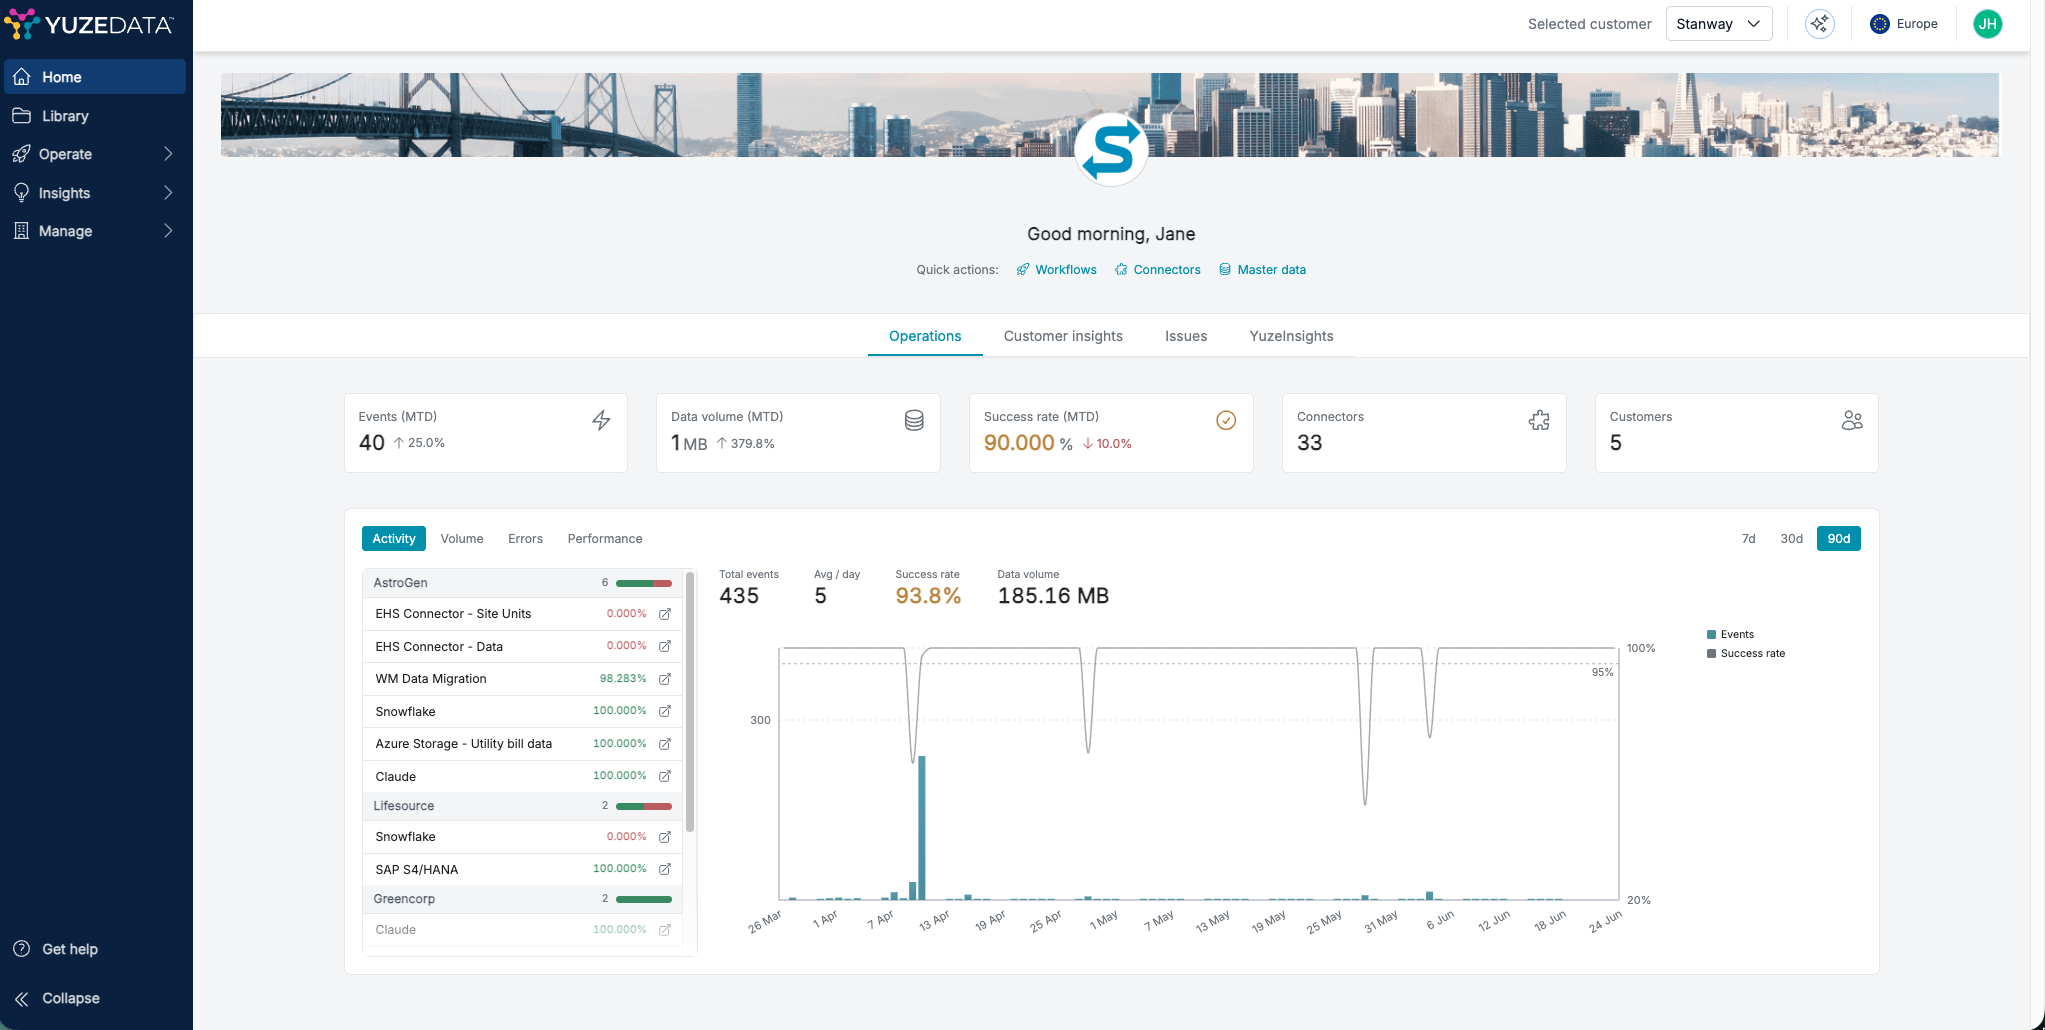
Task: Switch to the Errors chart tab
Action: coord(525,539)
